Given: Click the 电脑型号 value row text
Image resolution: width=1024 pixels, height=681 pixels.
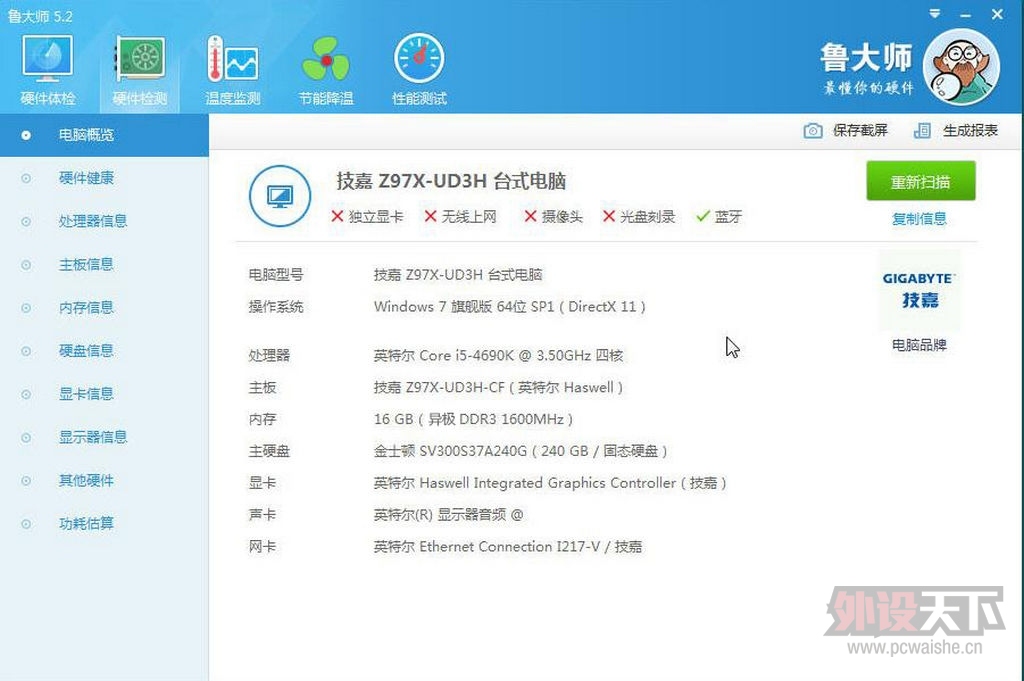Looking at the screenshot, I should pos(458,274).
